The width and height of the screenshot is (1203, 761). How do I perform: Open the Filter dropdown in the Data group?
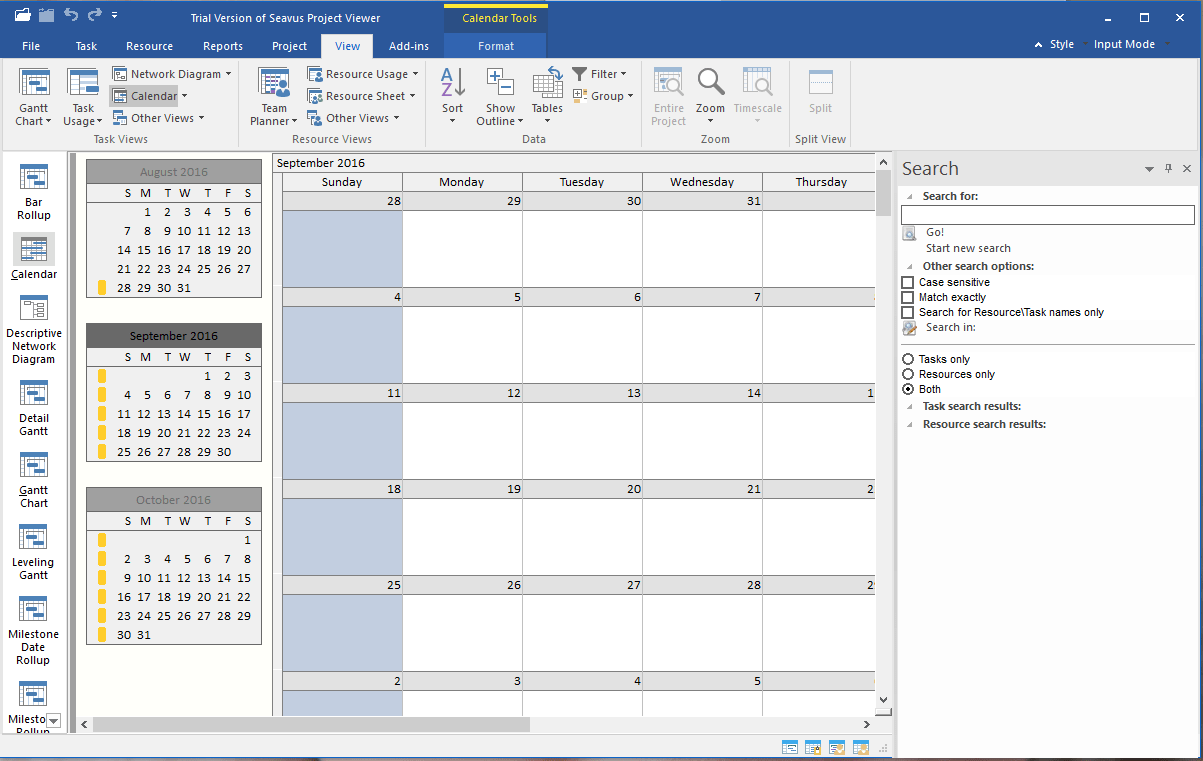click(601, 73)
